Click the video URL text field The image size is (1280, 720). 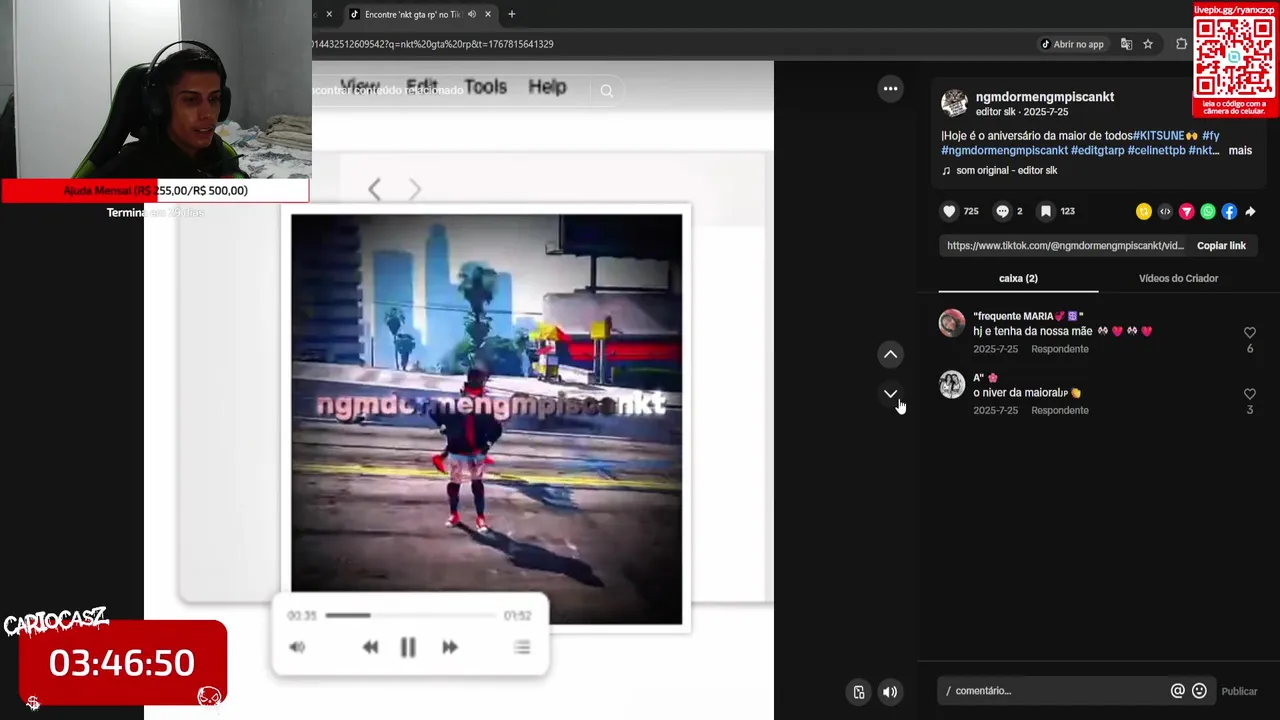coord(1065,245)
